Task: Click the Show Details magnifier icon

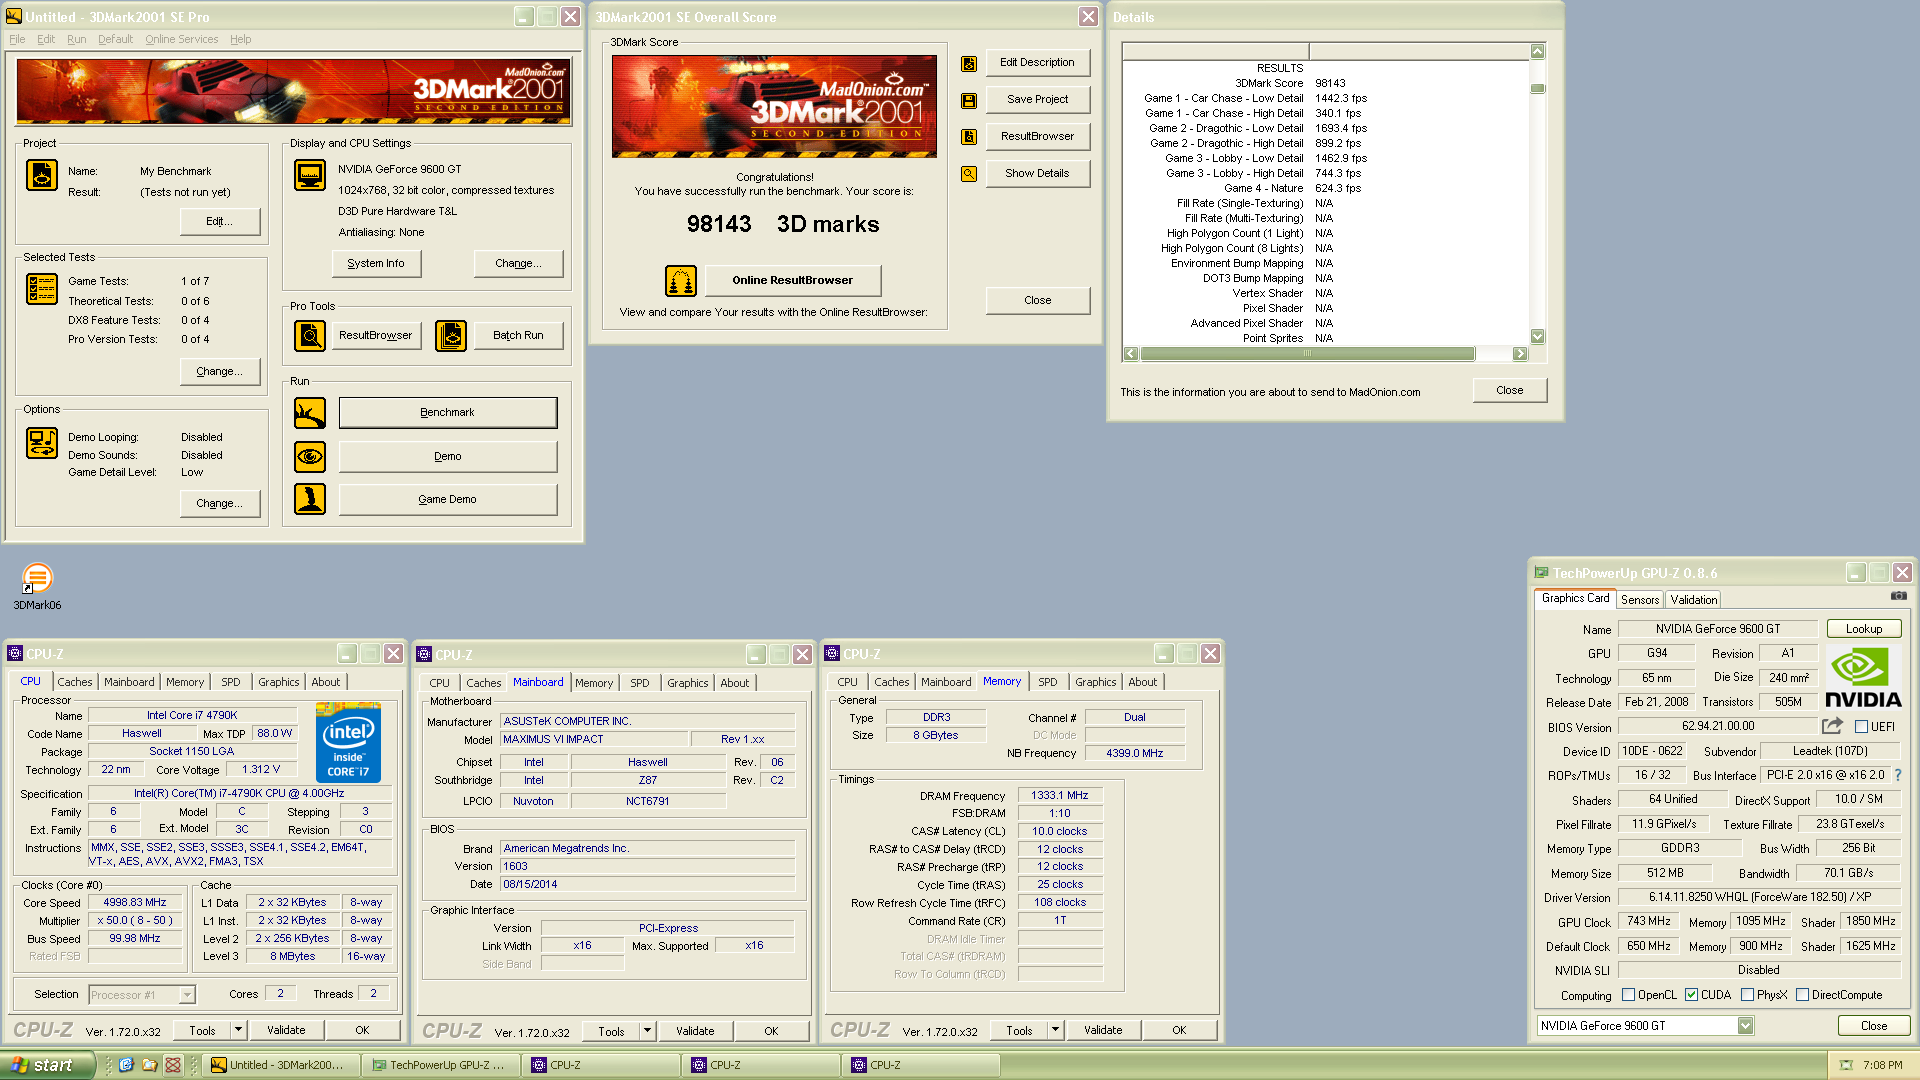Action: 969,174
